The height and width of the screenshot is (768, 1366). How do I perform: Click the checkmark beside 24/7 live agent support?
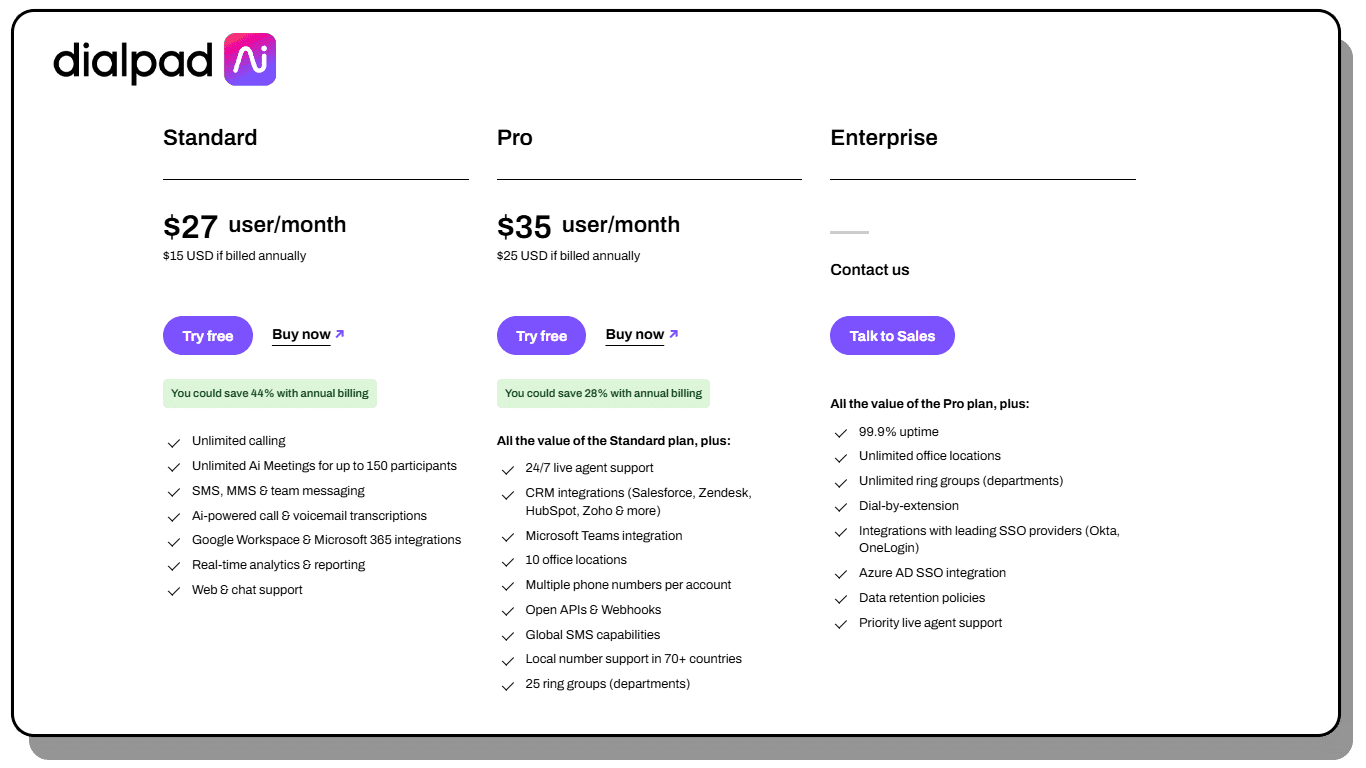(508, 469)
